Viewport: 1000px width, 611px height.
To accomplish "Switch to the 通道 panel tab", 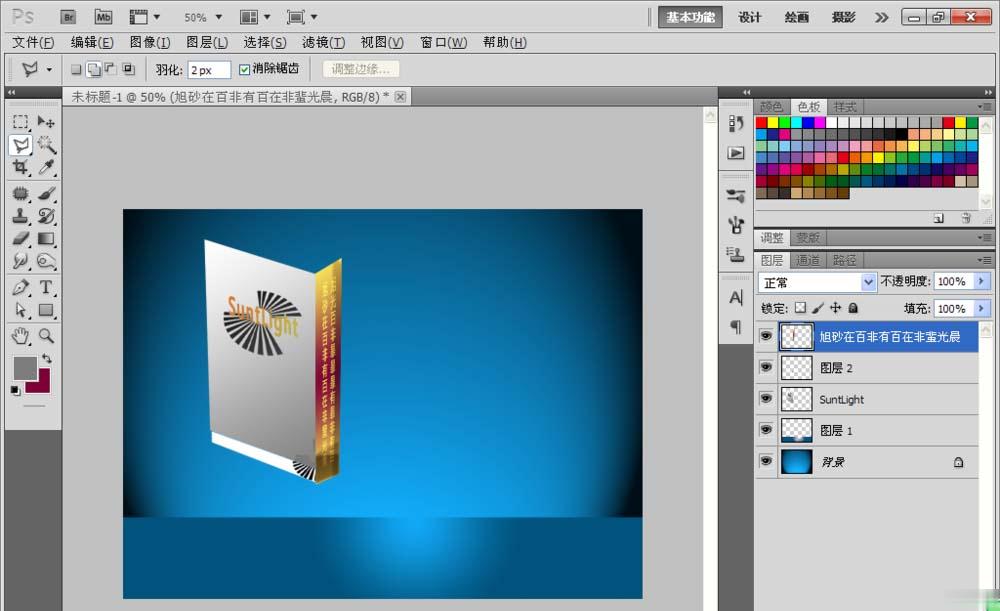I will coord(807,260).
